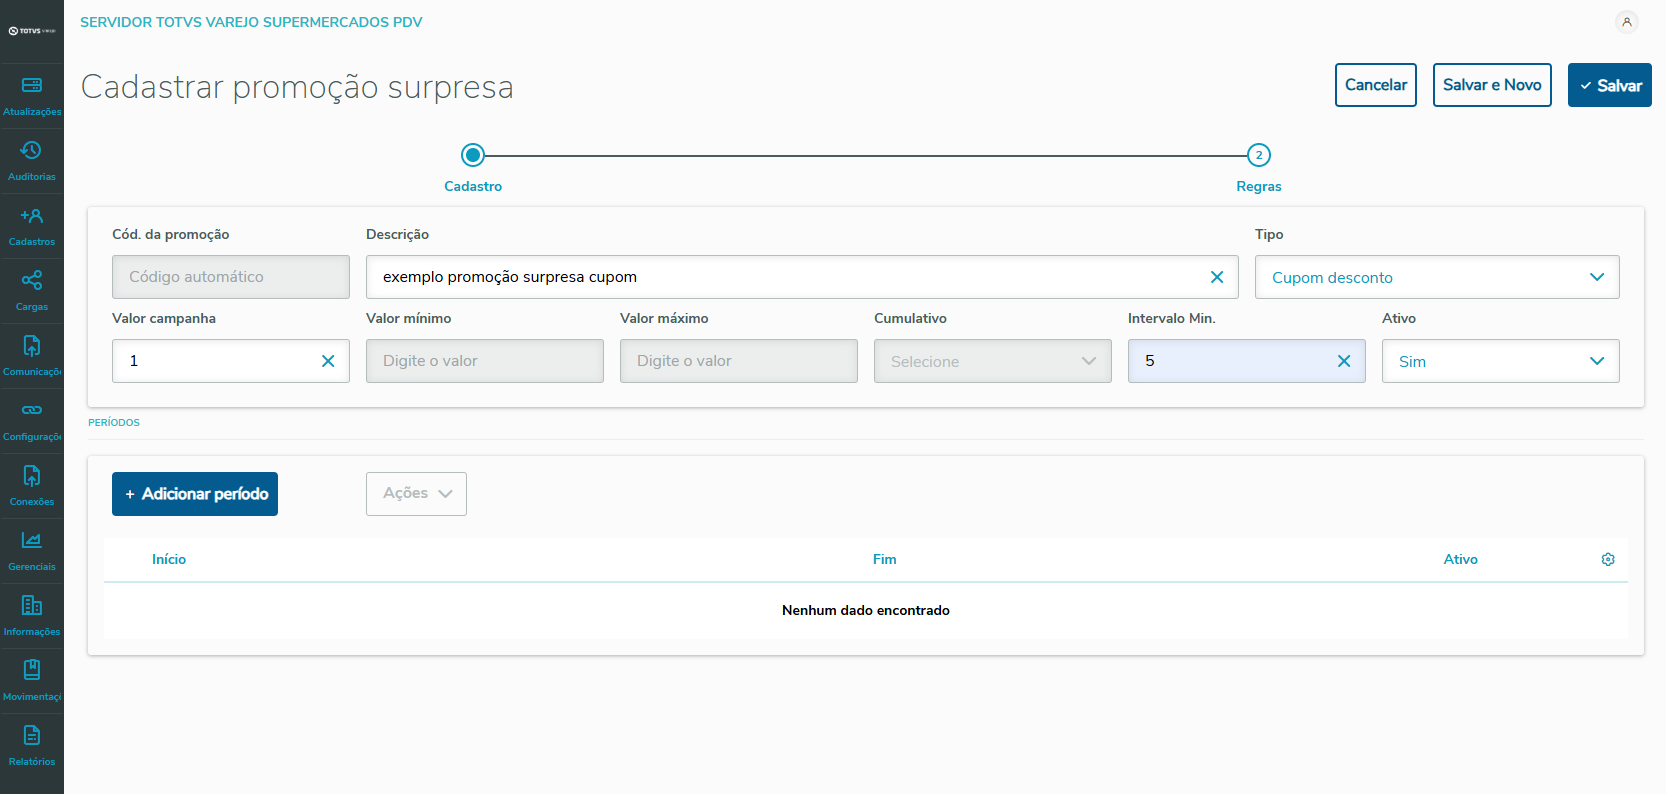Expand the Tipo dropdown
Viewport: 1666px width, 794px height.
tap(1596, 277)
